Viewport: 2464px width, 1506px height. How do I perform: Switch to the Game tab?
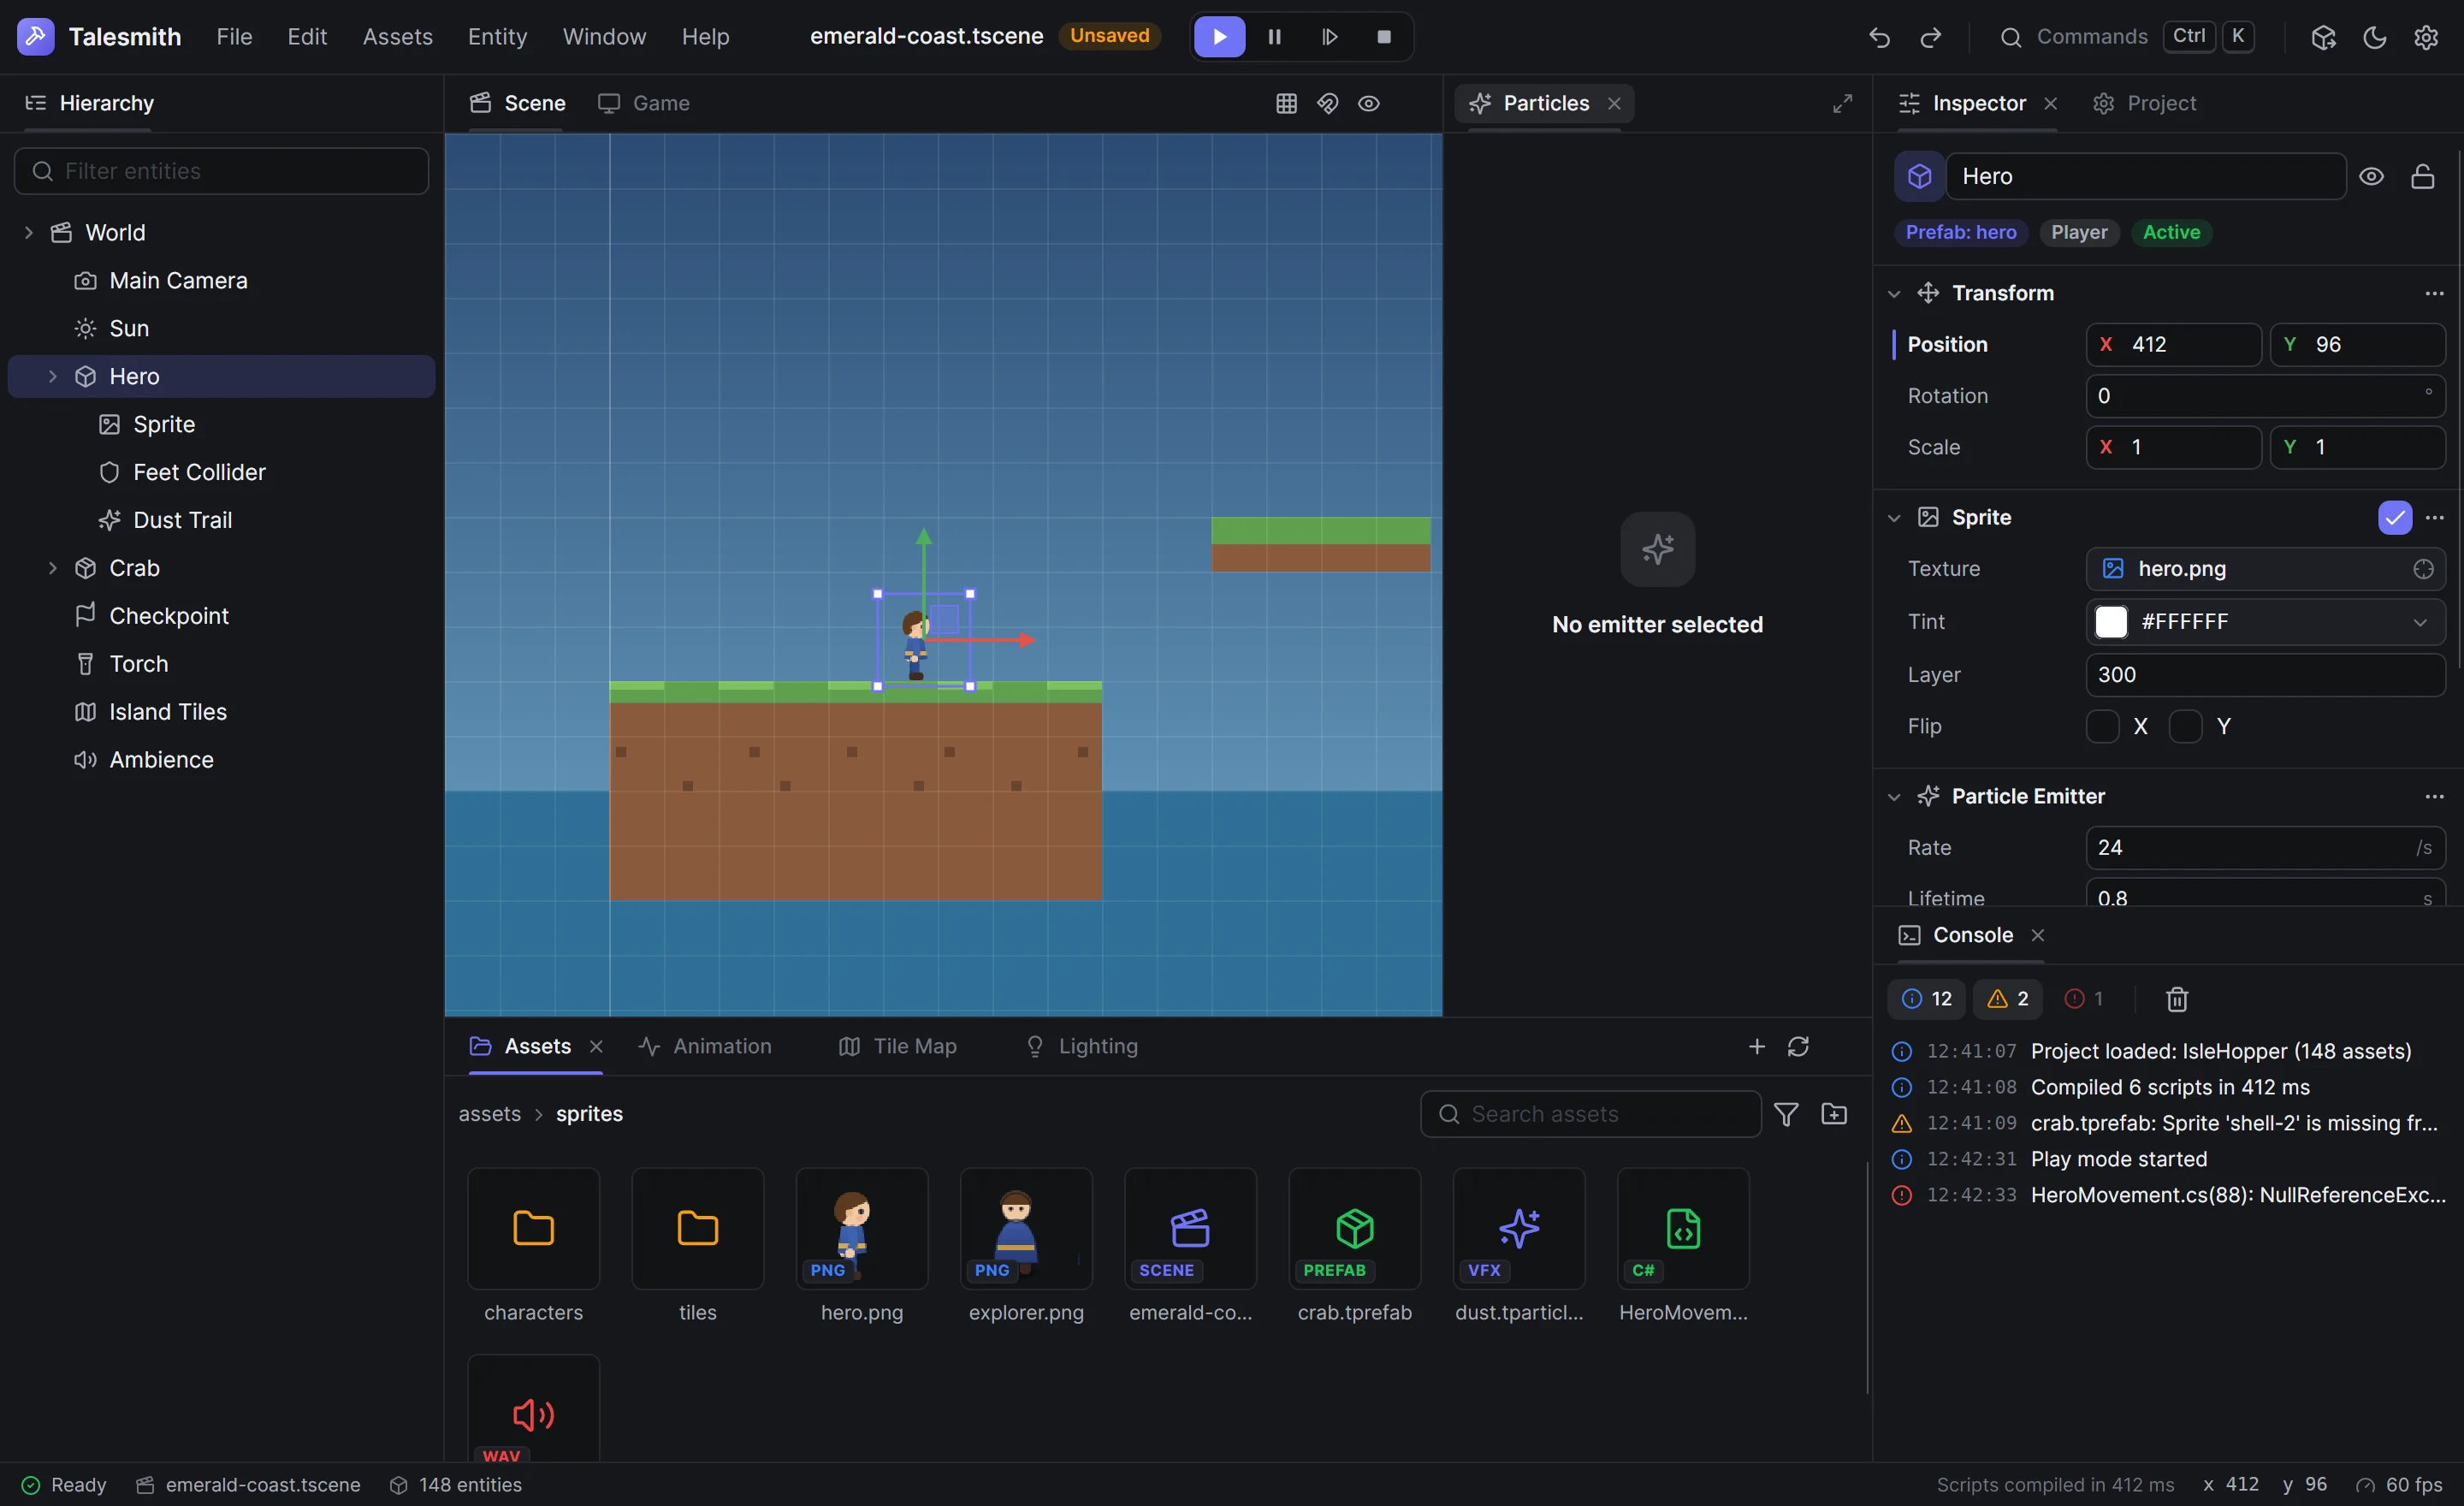tap(644, 103)
